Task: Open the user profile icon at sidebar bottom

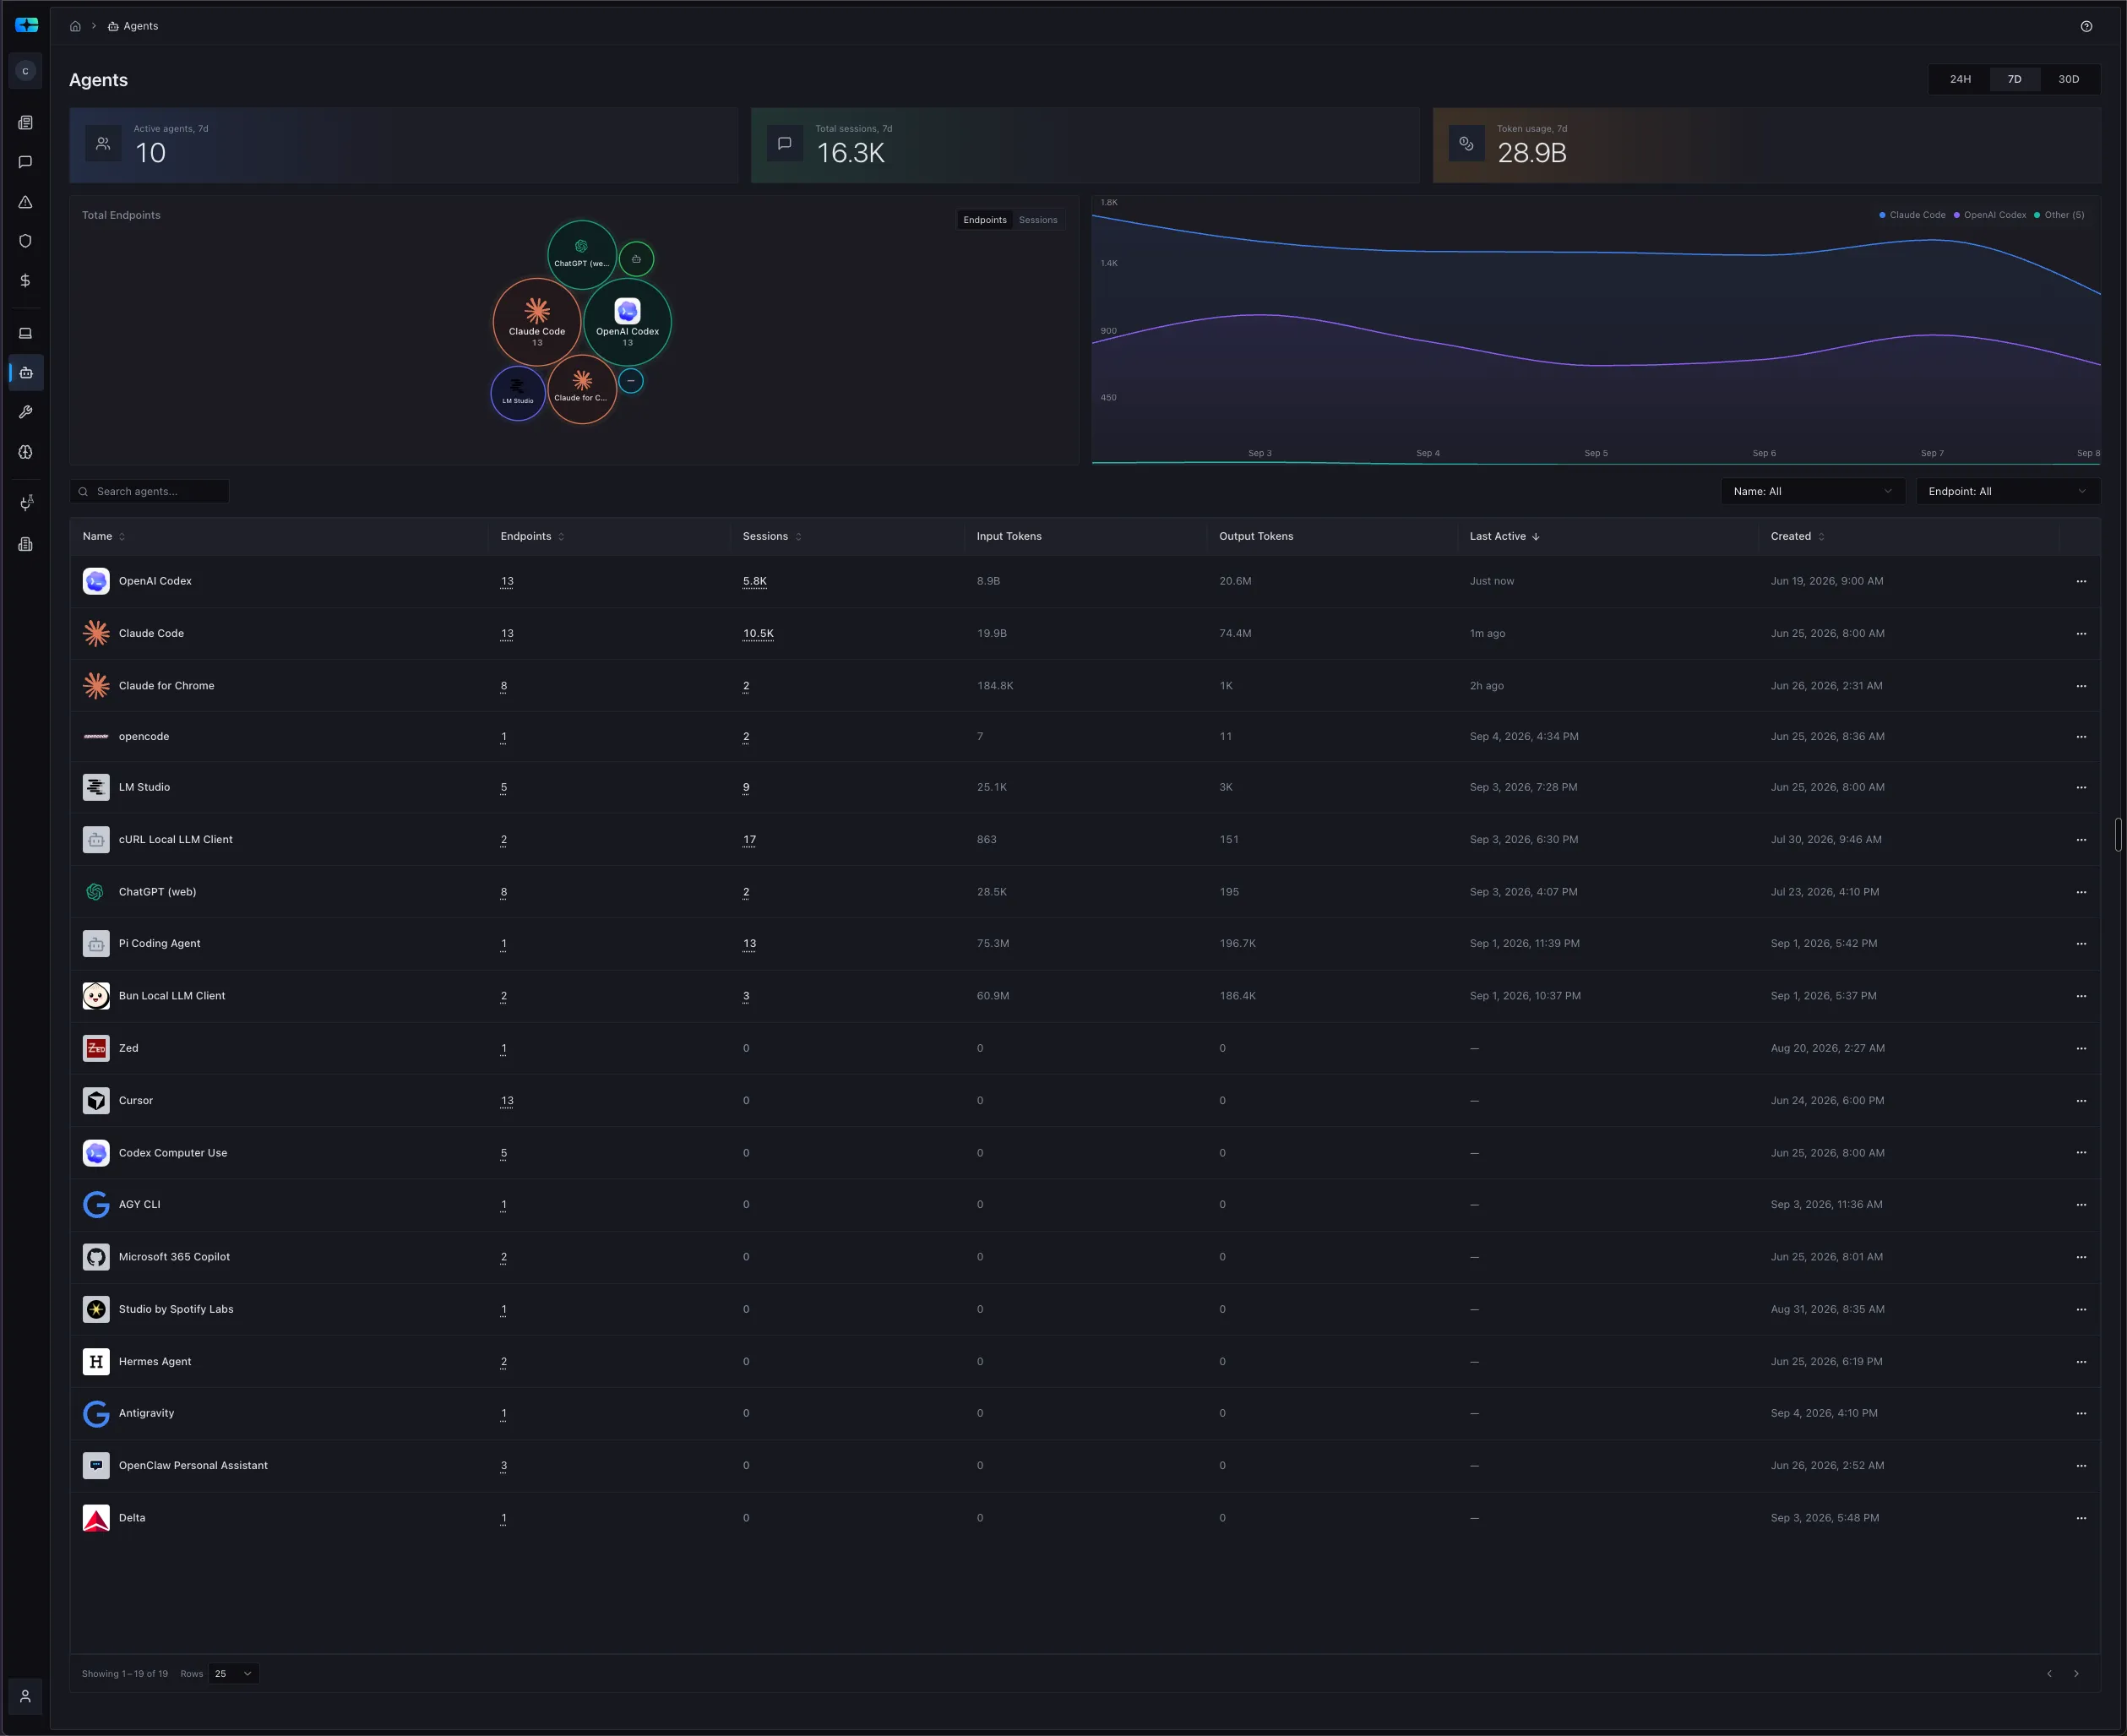Action: [x=26, y=1696]
